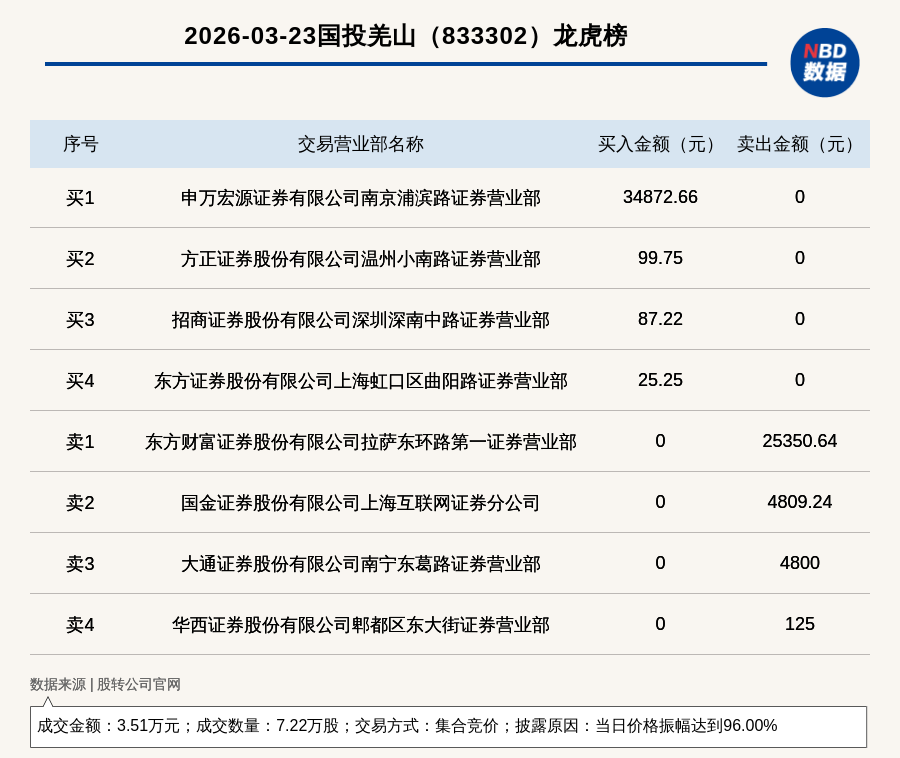
Task: Click the 买入金额（元） column header
Action: click(660, 144)
